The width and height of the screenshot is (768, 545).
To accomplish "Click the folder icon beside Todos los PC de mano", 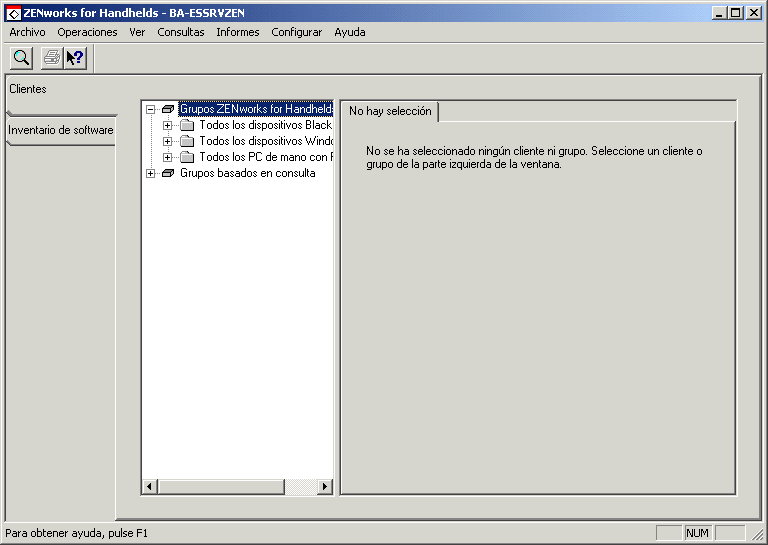I will click(187, 158).
